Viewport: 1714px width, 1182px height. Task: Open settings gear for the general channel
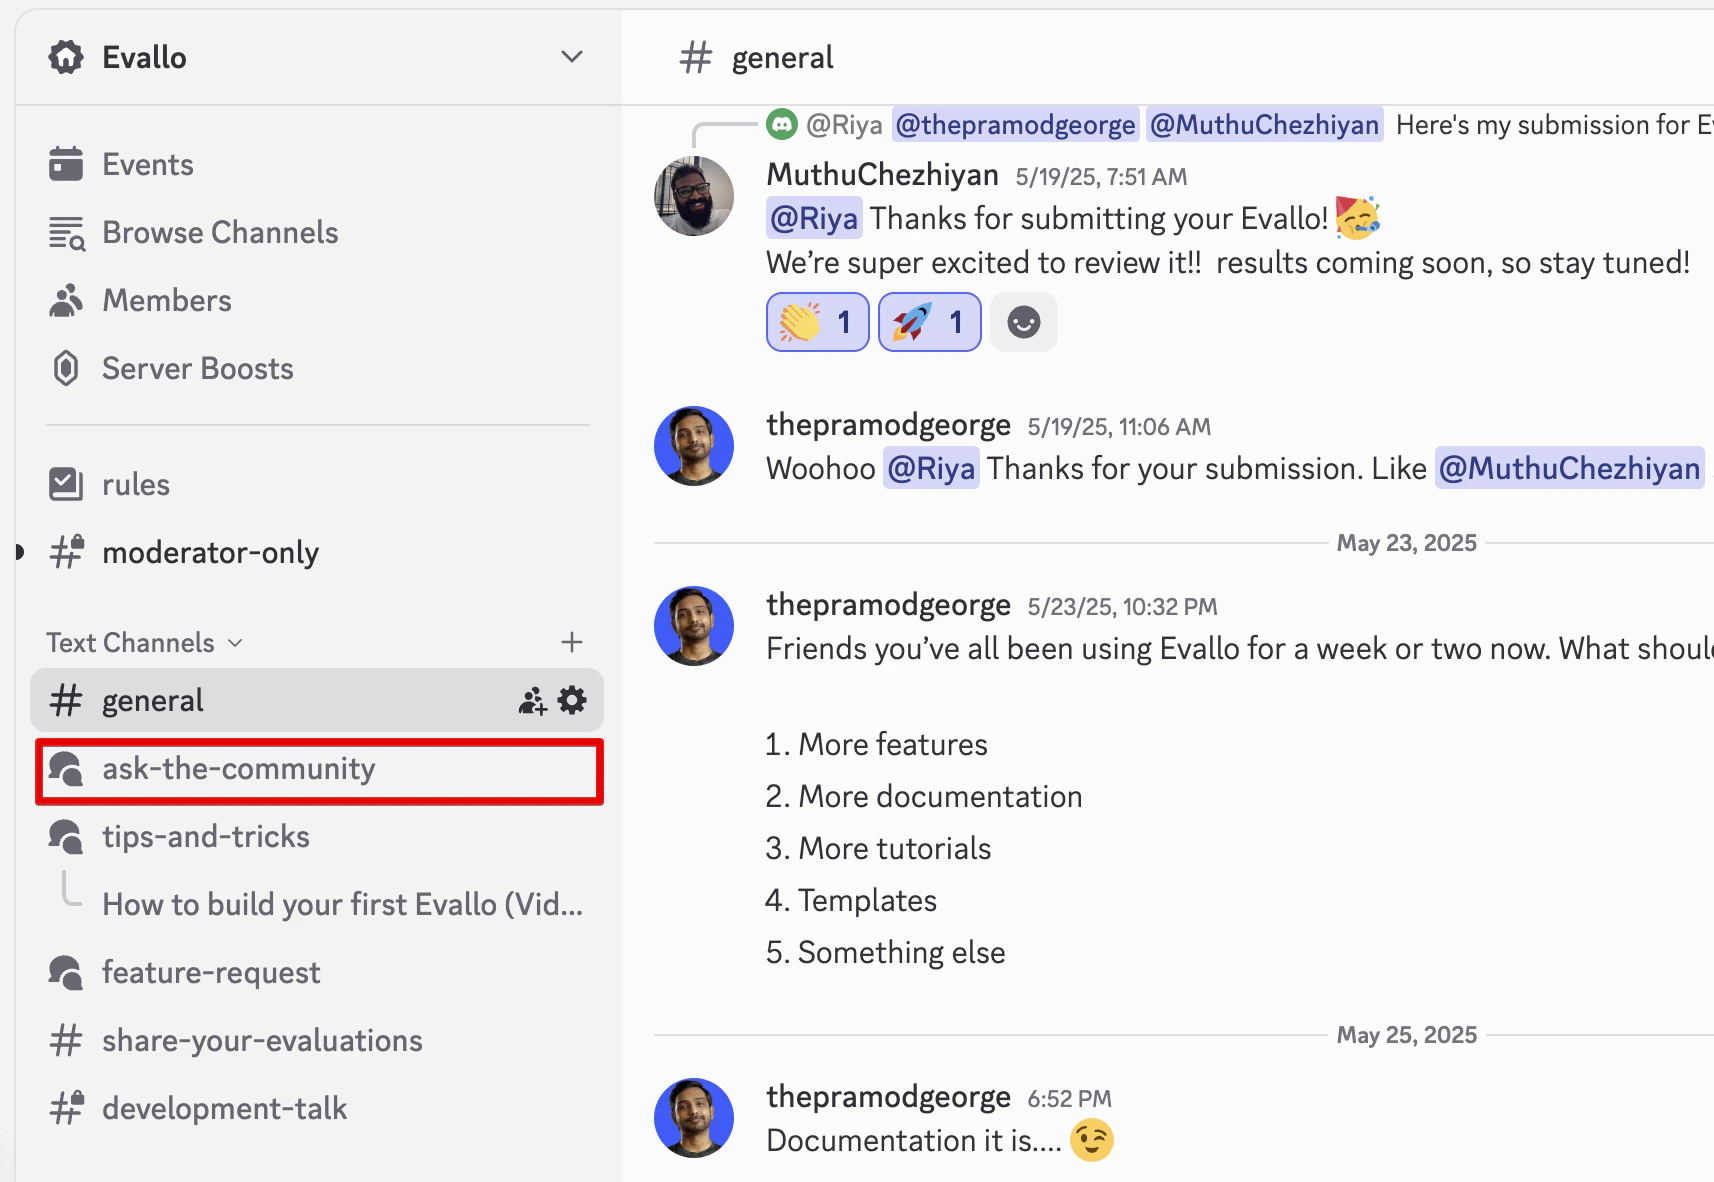click(571, 700)
